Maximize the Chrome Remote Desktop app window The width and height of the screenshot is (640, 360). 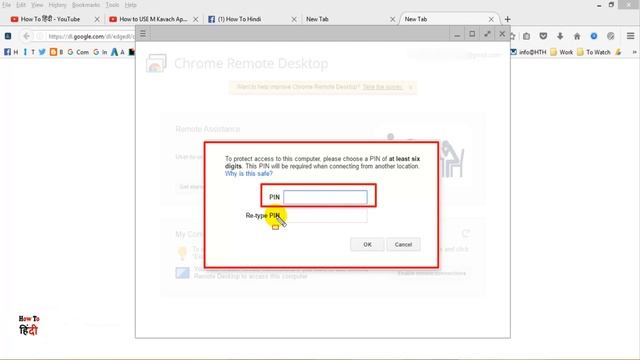click(x=472, y=34)
